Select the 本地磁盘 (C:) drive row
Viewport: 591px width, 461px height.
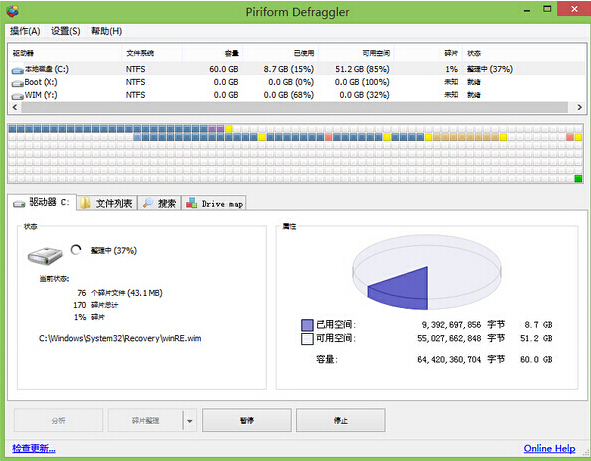pos(297,69)
